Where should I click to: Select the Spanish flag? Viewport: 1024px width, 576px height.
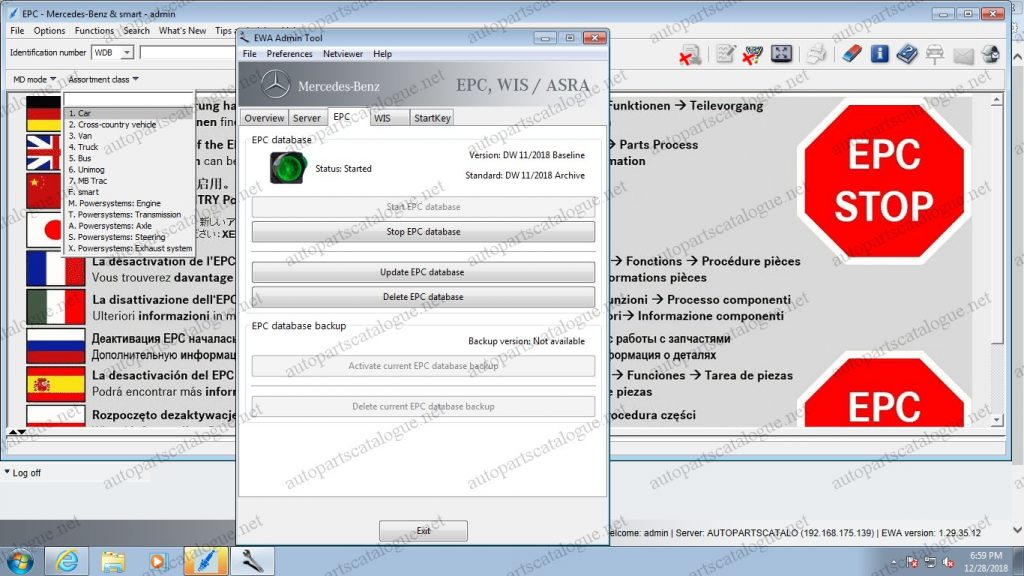click(56, 383)
